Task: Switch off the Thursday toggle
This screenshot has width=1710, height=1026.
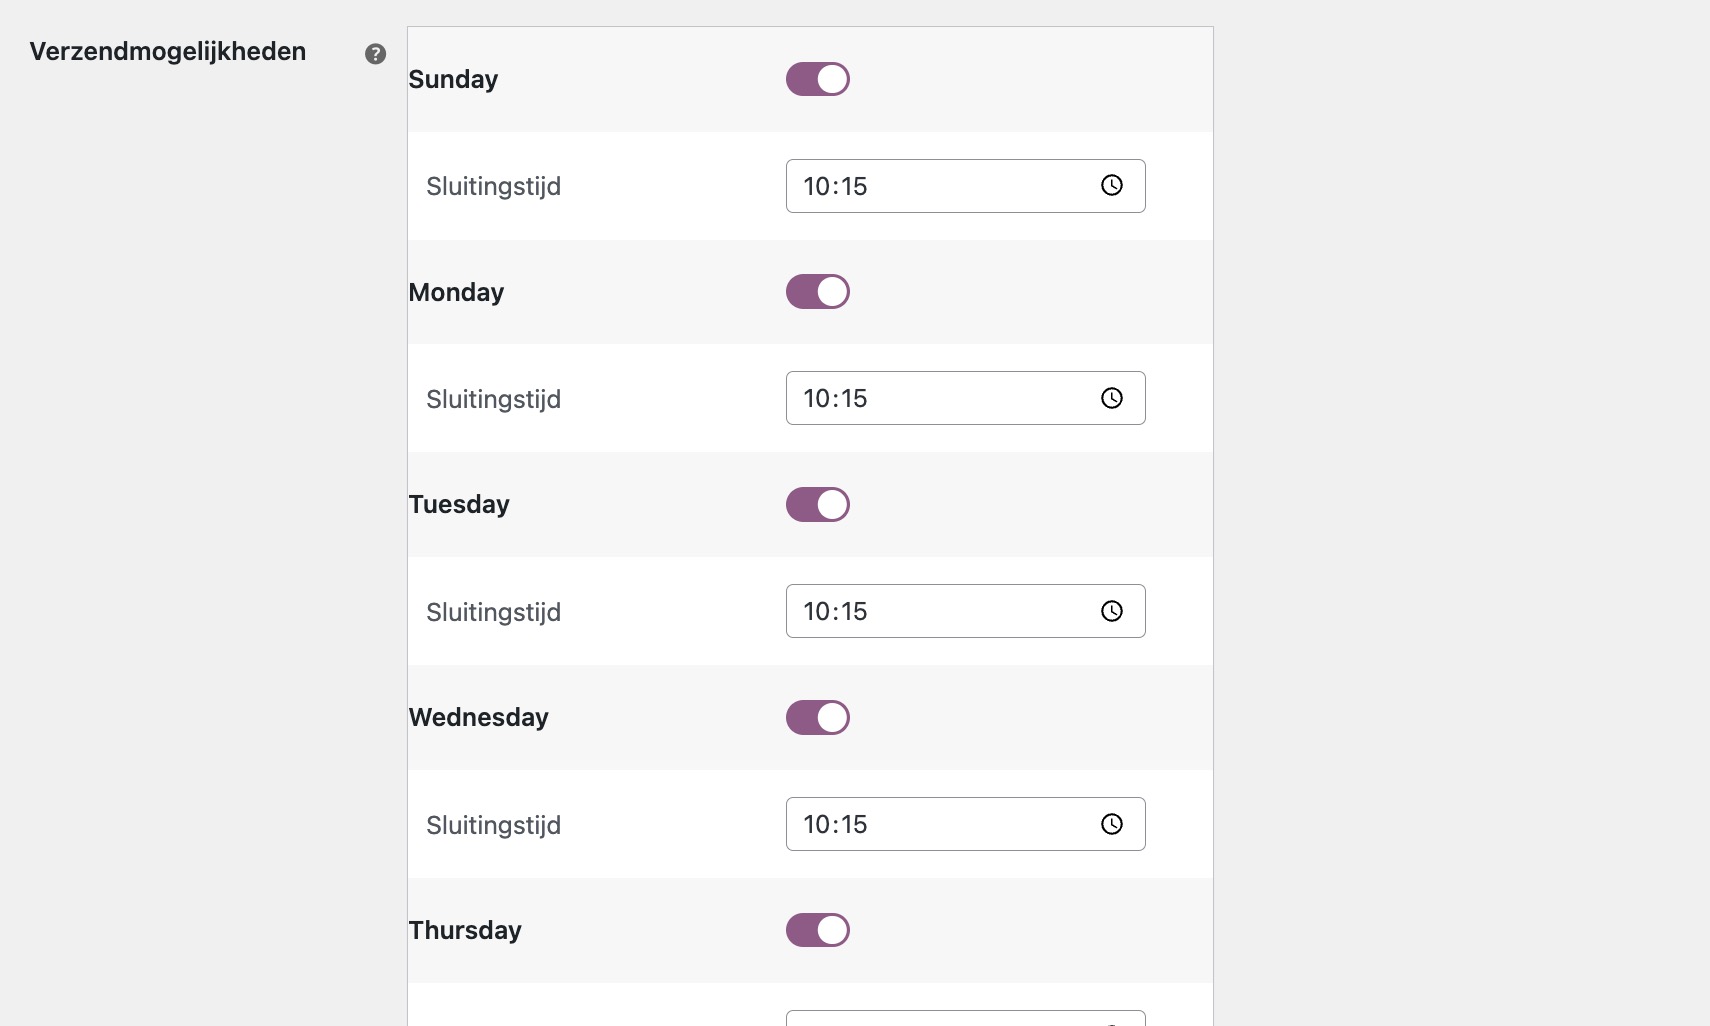Action: [817, 930]
